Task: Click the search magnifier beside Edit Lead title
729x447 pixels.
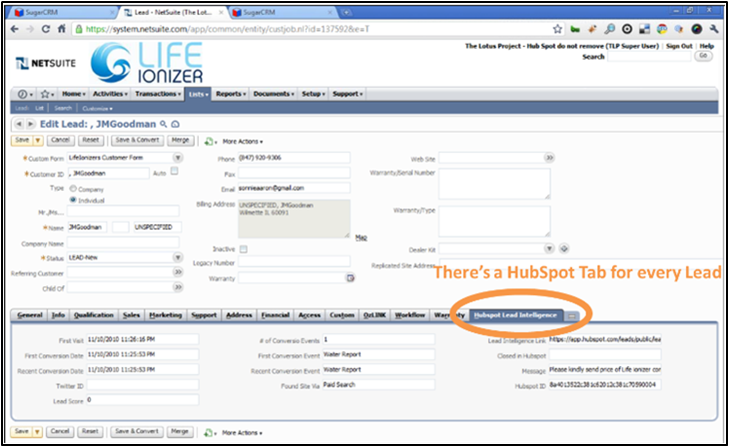Action: click(163, 123)
